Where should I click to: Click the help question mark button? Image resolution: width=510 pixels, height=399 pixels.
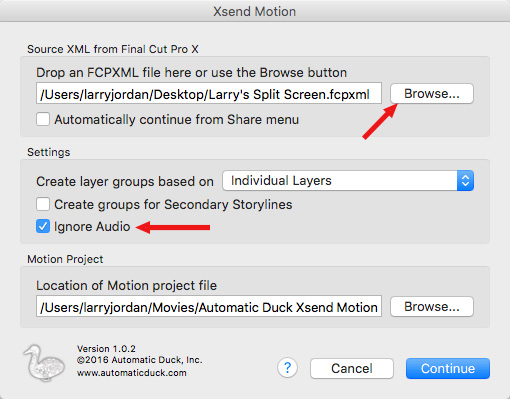[x=287, y=368]
